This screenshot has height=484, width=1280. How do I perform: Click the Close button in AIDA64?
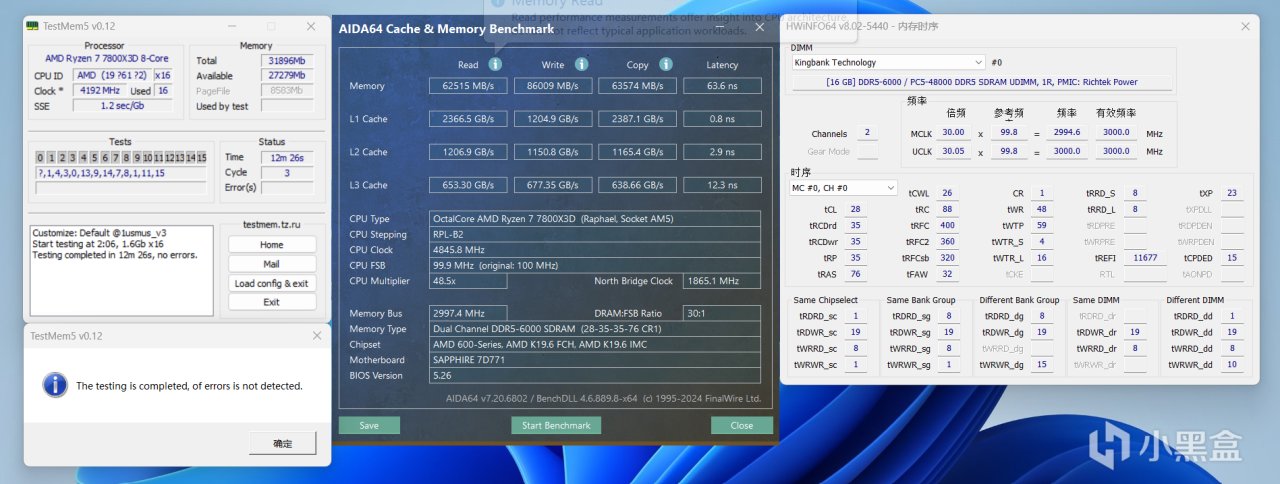tap(742, 425)
